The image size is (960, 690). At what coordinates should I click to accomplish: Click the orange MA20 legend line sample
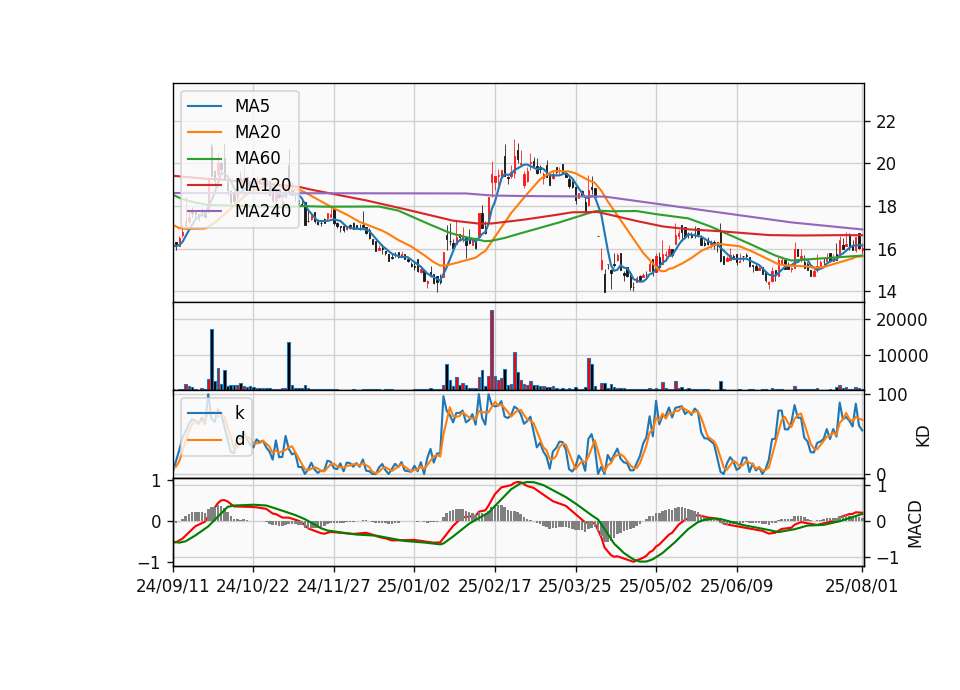(x=204, y=132)
